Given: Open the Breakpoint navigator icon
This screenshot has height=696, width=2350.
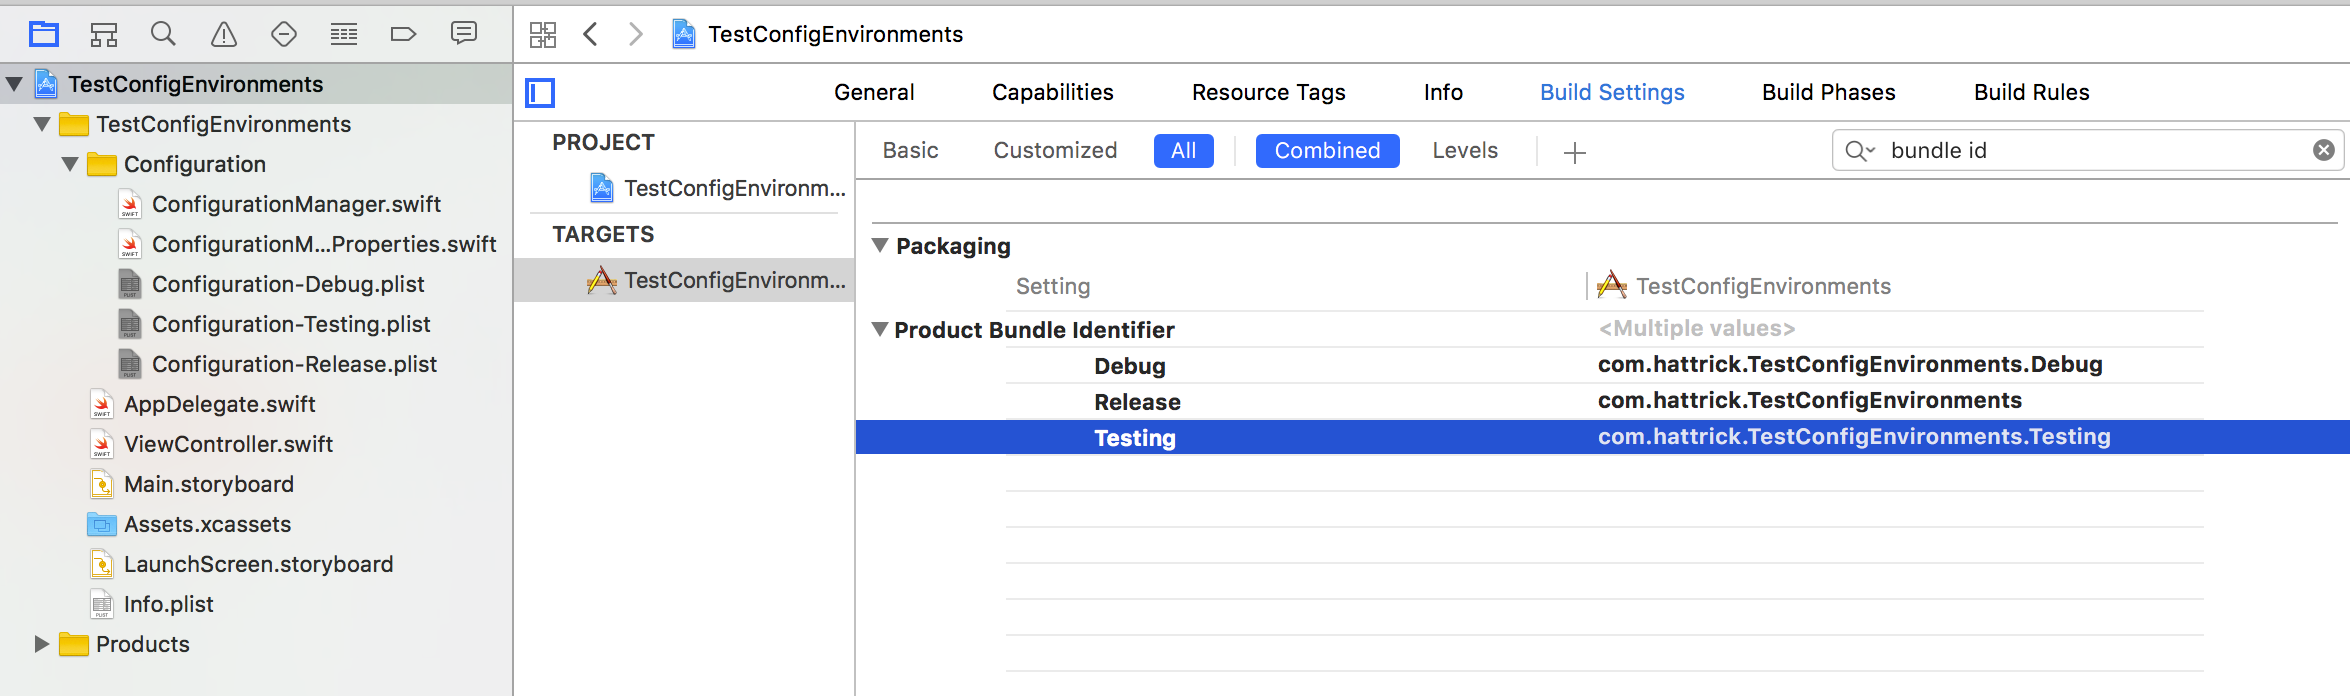Looking at the screenshot, I should pos(403,35).
